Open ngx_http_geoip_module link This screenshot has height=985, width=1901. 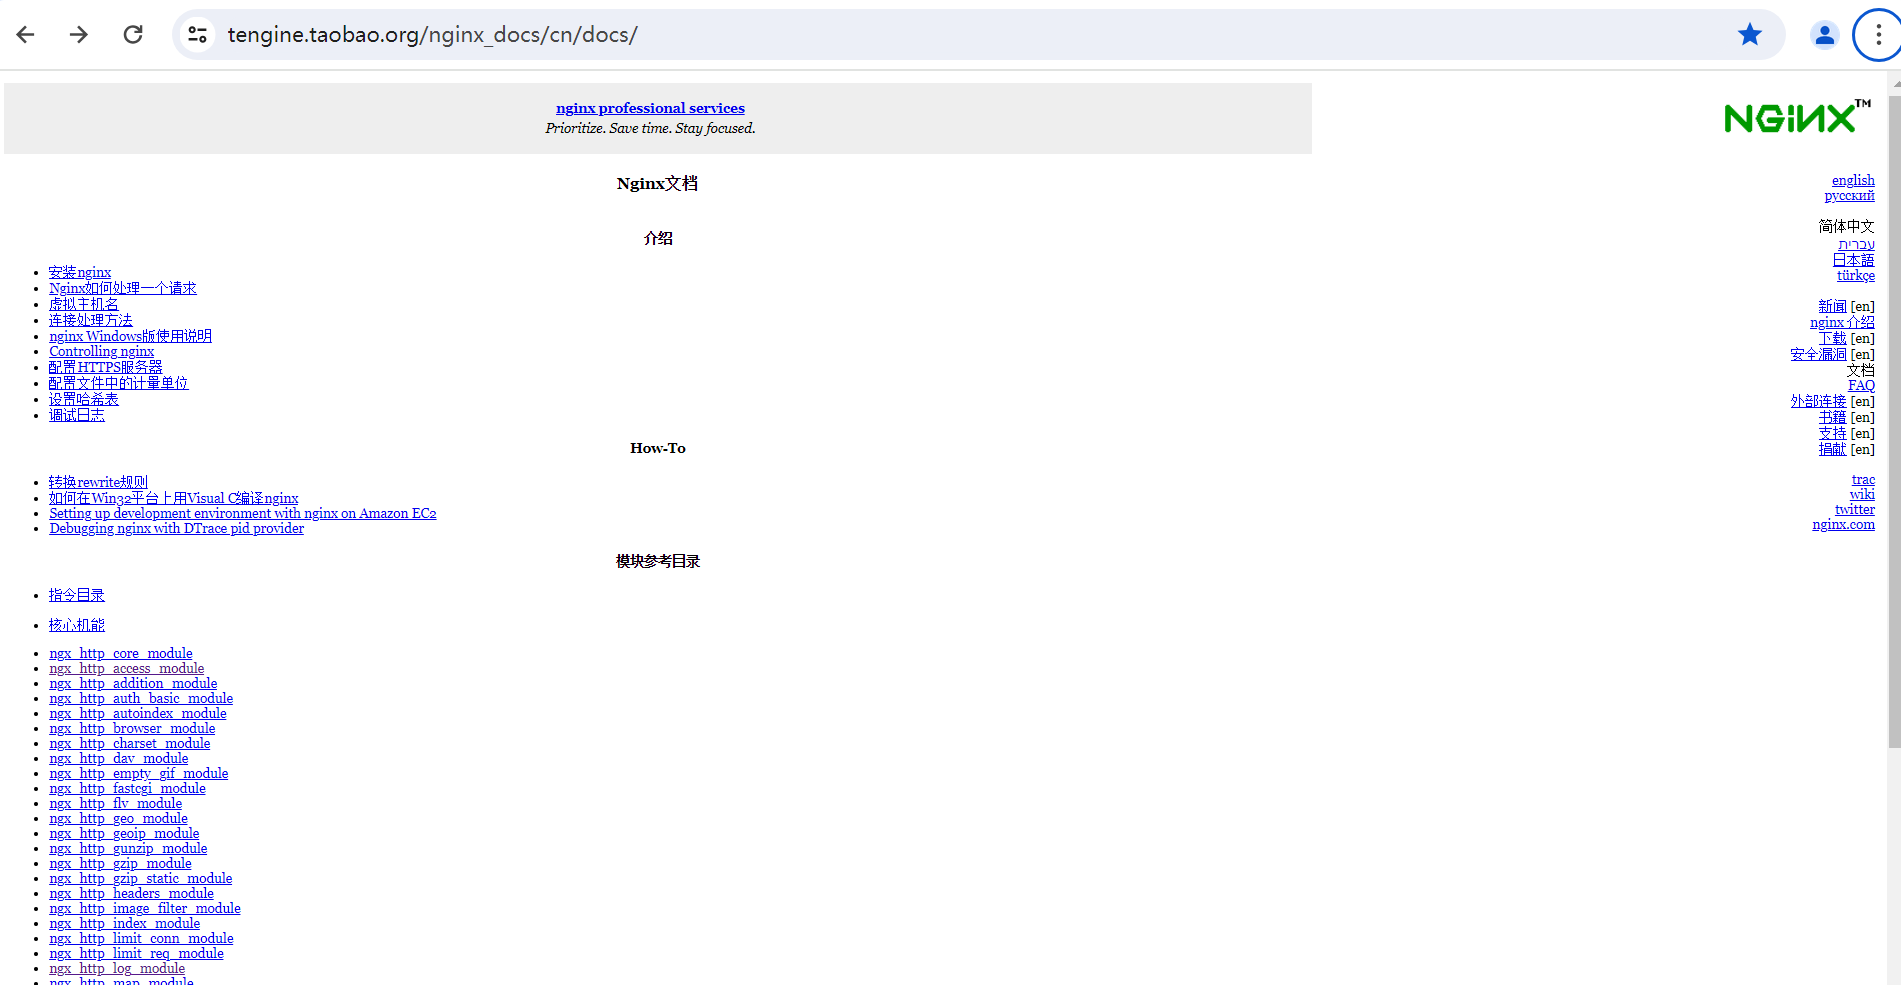[124, 833]
